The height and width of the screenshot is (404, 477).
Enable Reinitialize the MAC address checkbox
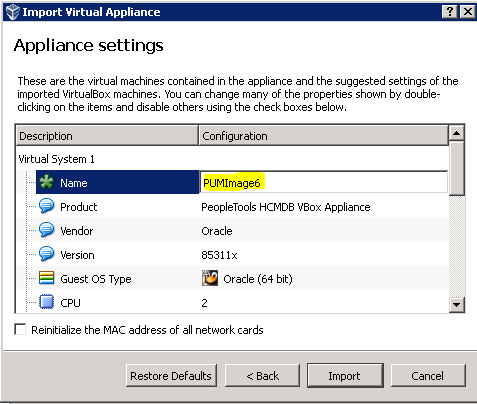(20, 330)
